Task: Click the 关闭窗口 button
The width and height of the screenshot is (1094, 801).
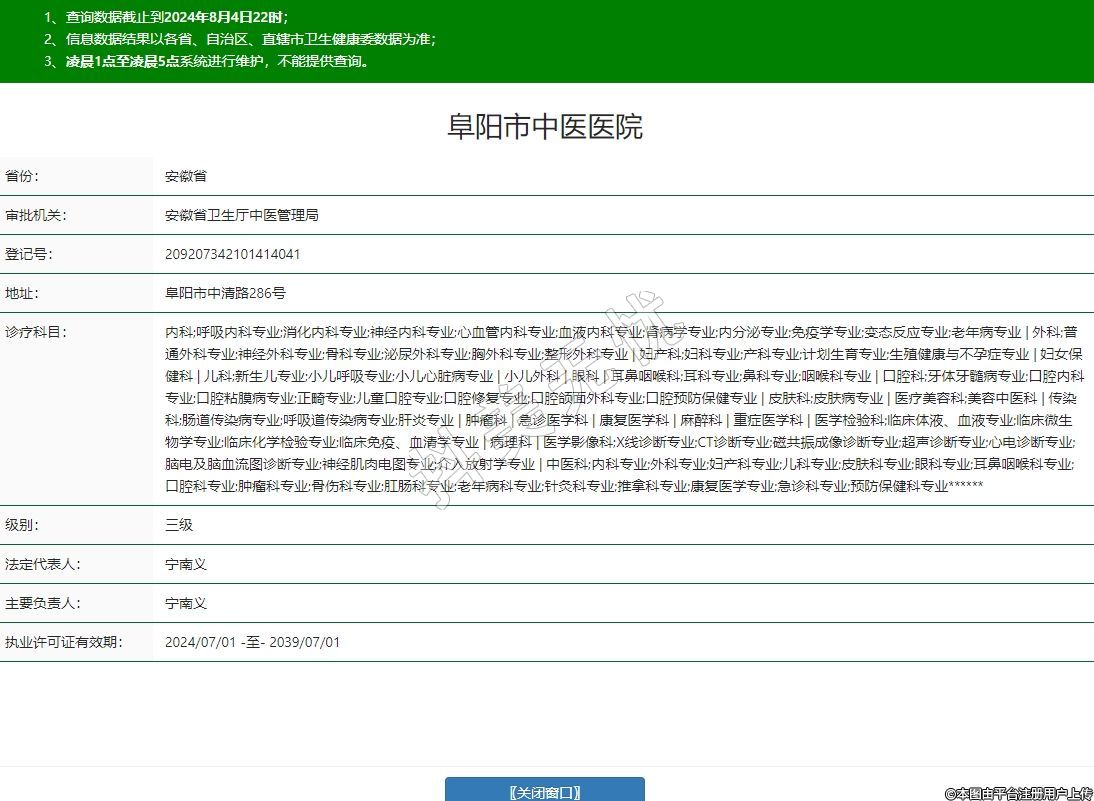Action: pos(544,791)
